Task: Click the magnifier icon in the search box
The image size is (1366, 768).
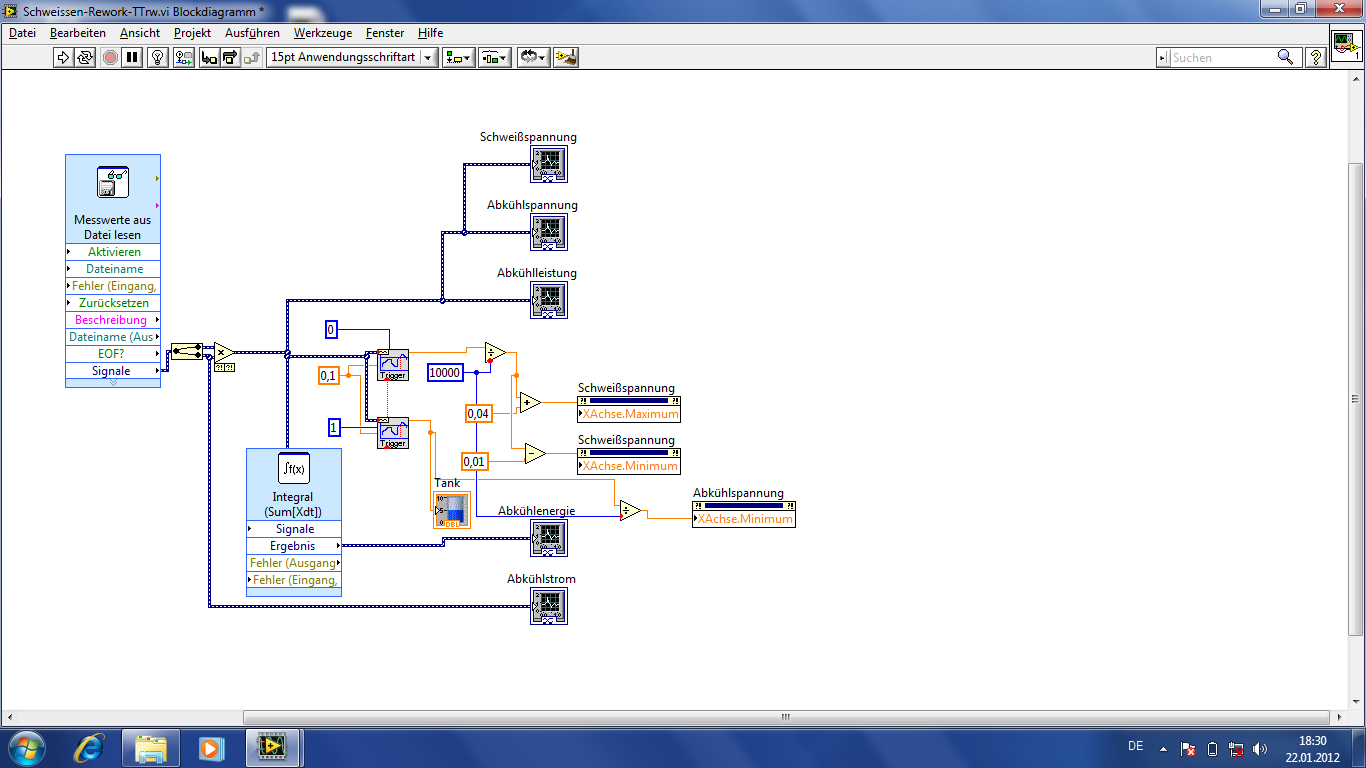Action: click(1286, 58)
